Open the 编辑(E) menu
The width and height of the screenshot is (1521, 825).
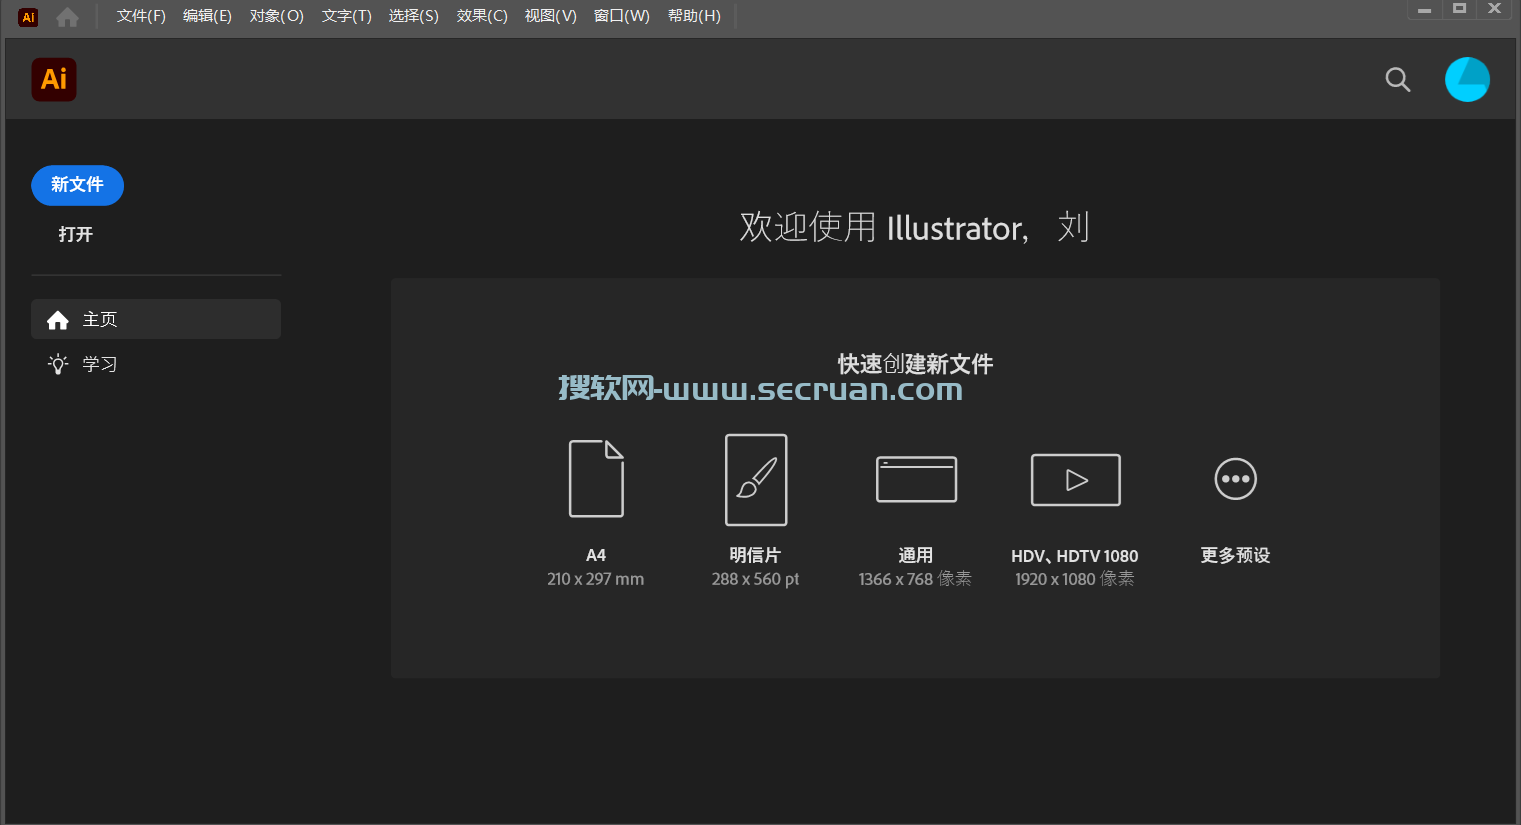pyautogui.click(x=207, y=16)
